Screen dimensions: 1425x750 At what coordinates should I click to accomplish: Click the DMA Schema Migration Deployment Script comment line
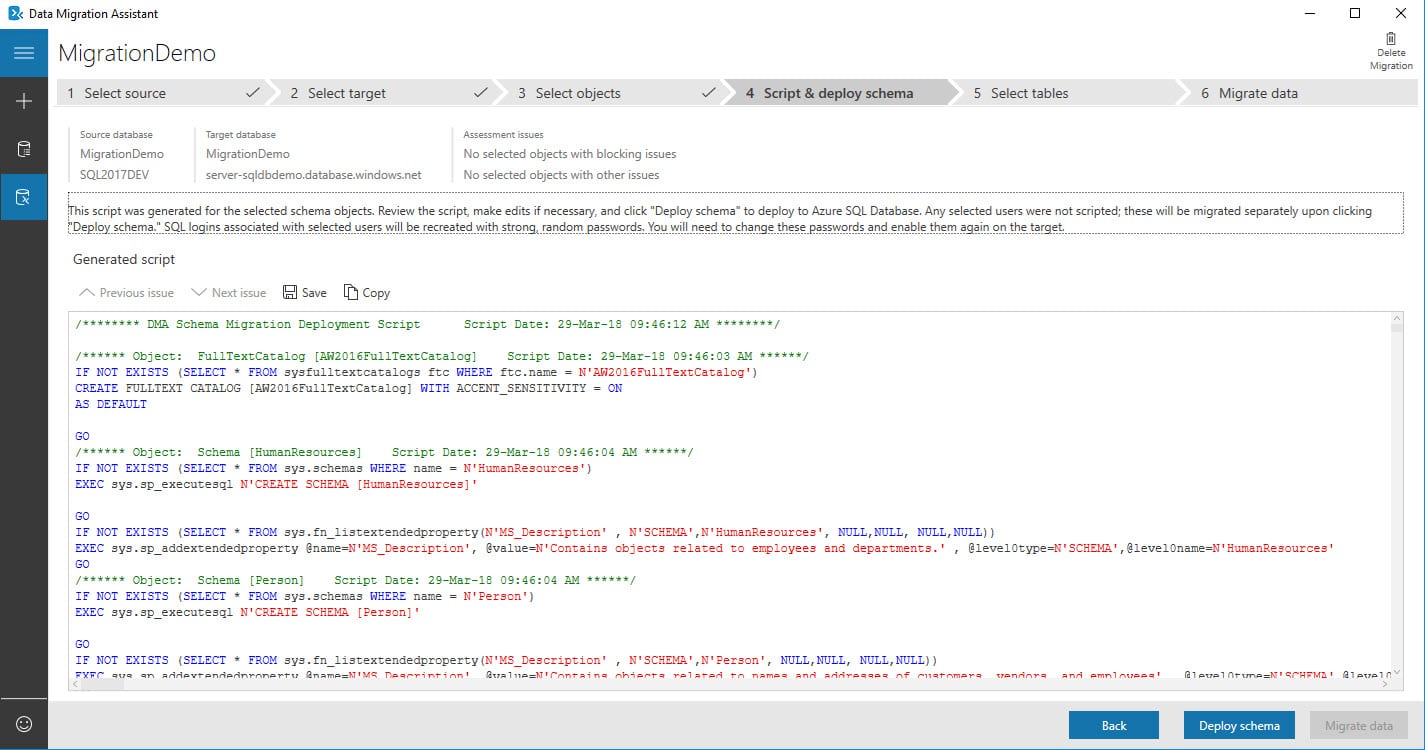tap(427, 324)
